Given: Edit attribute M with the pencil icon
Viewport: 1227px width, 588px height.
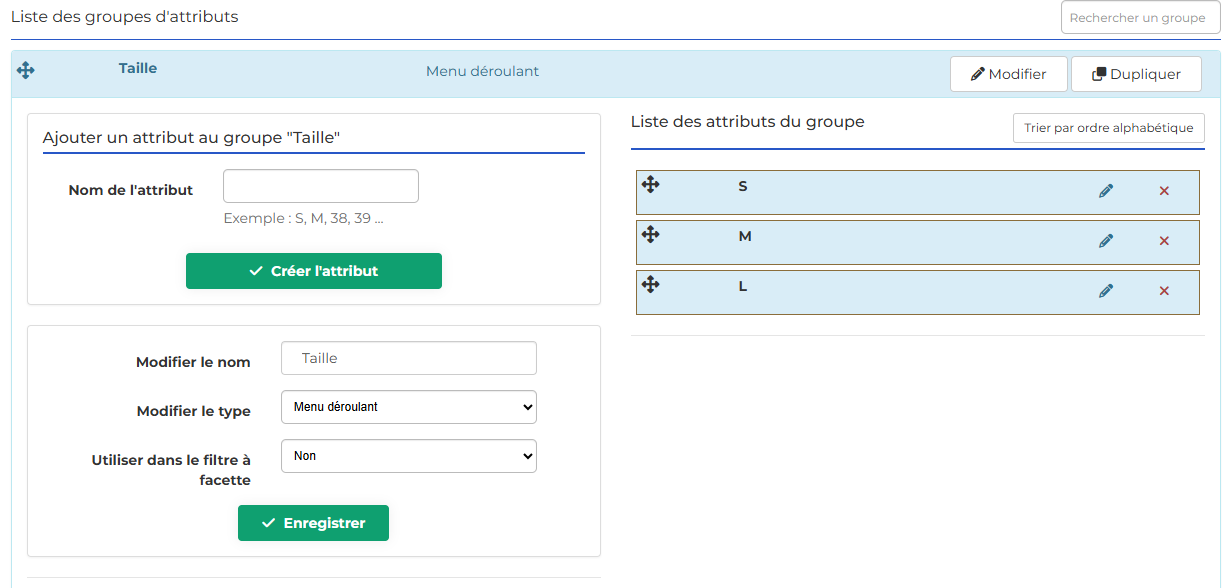Looking at the screenshot, I should click(1105, 241).
